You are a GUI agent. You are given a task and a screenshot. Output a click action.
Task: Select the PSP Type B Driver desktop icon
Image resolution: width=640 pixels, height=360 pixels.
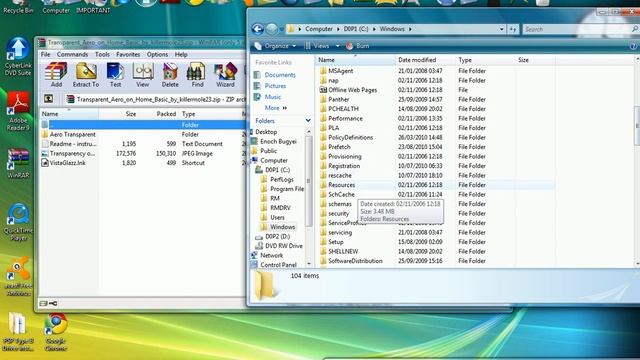coord(18,331)
